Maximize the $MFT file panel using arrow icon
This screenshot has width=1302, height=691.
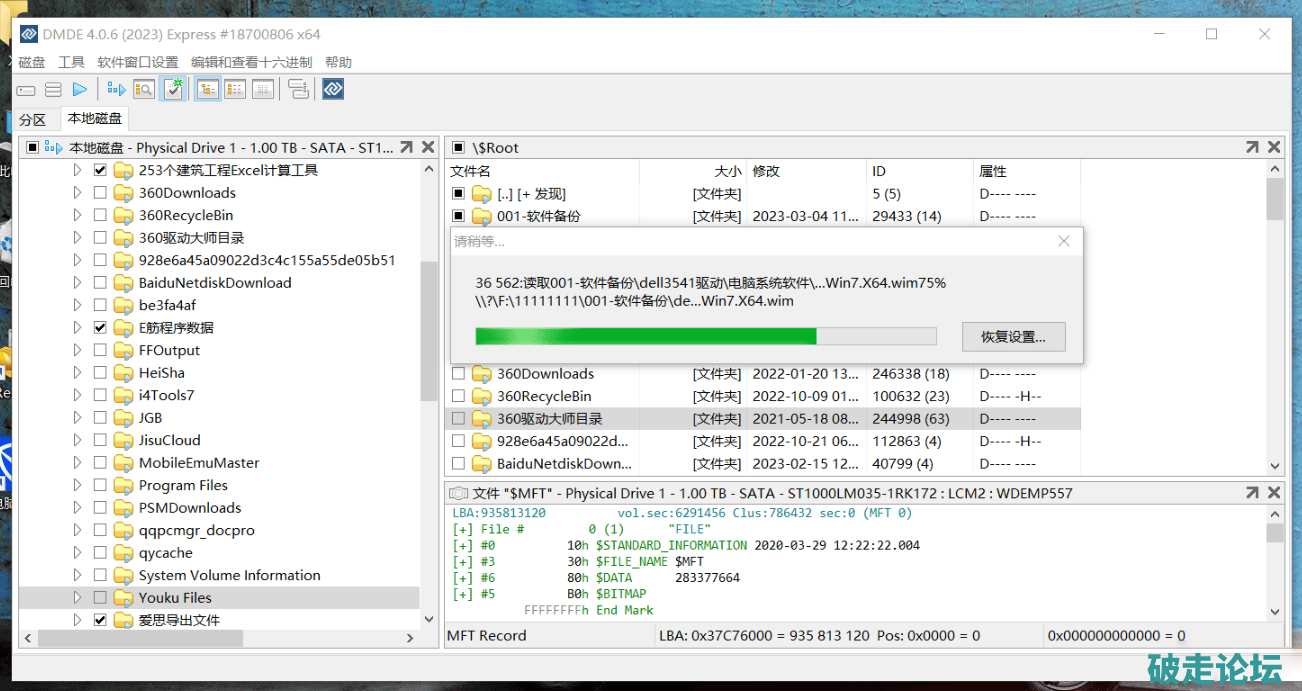pyautogui.click(x=1252, y=493)
